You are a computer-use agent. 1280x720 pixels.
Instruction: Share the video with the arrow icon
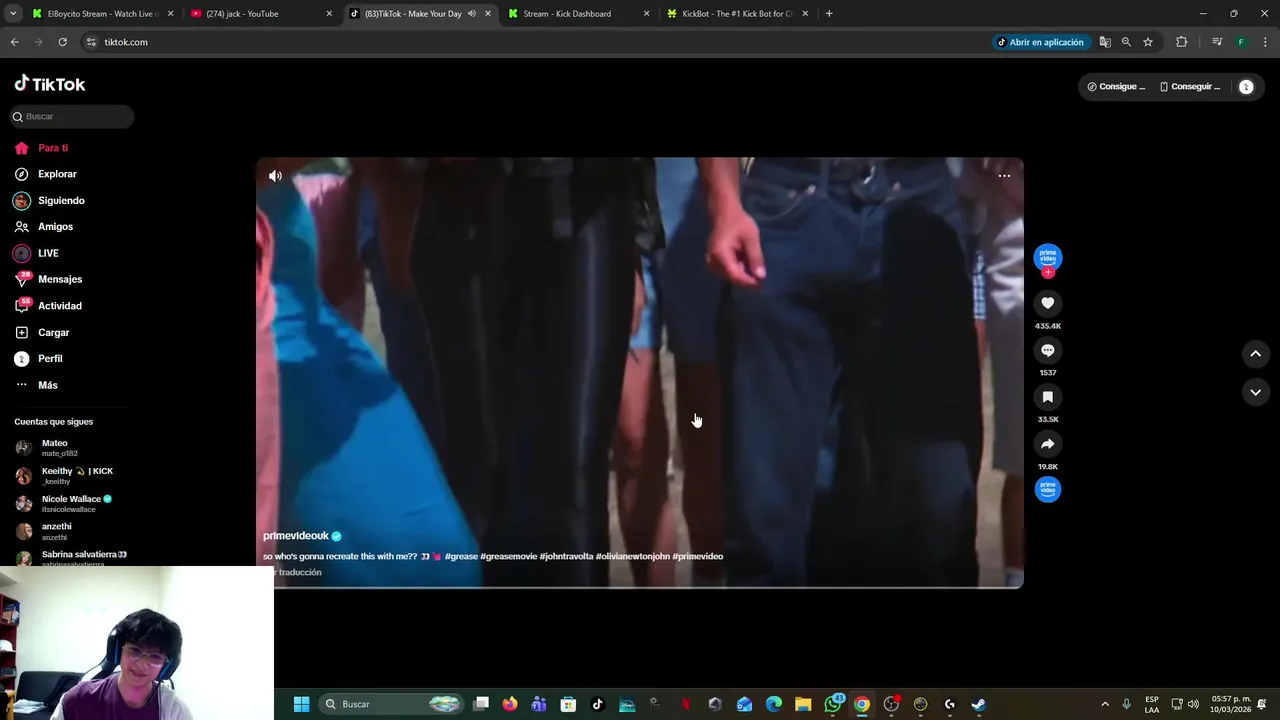(1047, 444)
